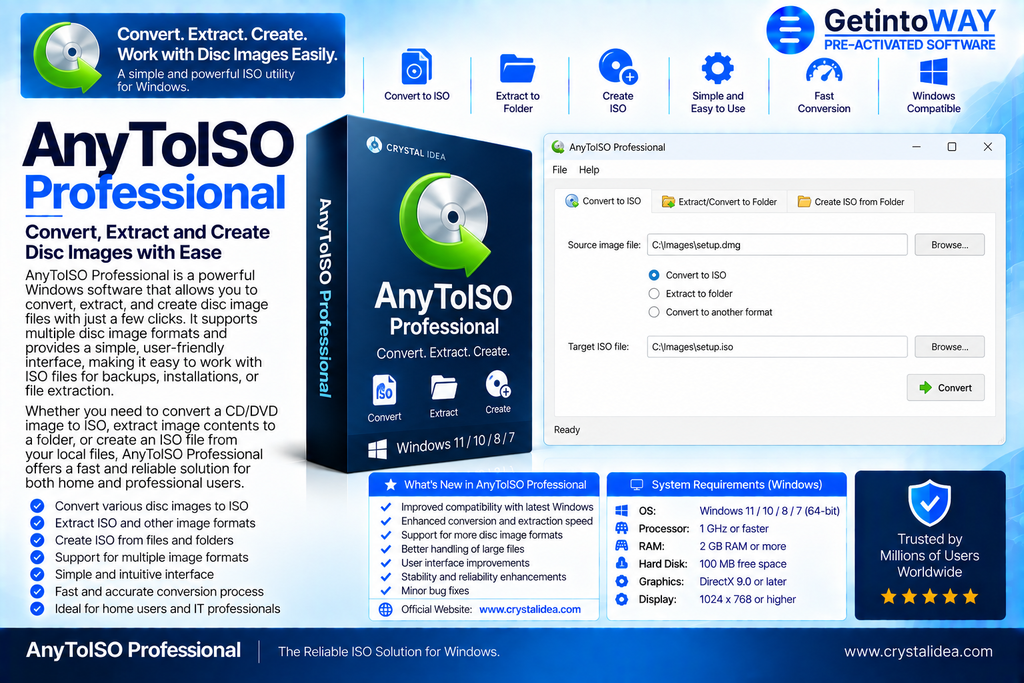Click the Target ISO file input field

(x=777, y=347)
